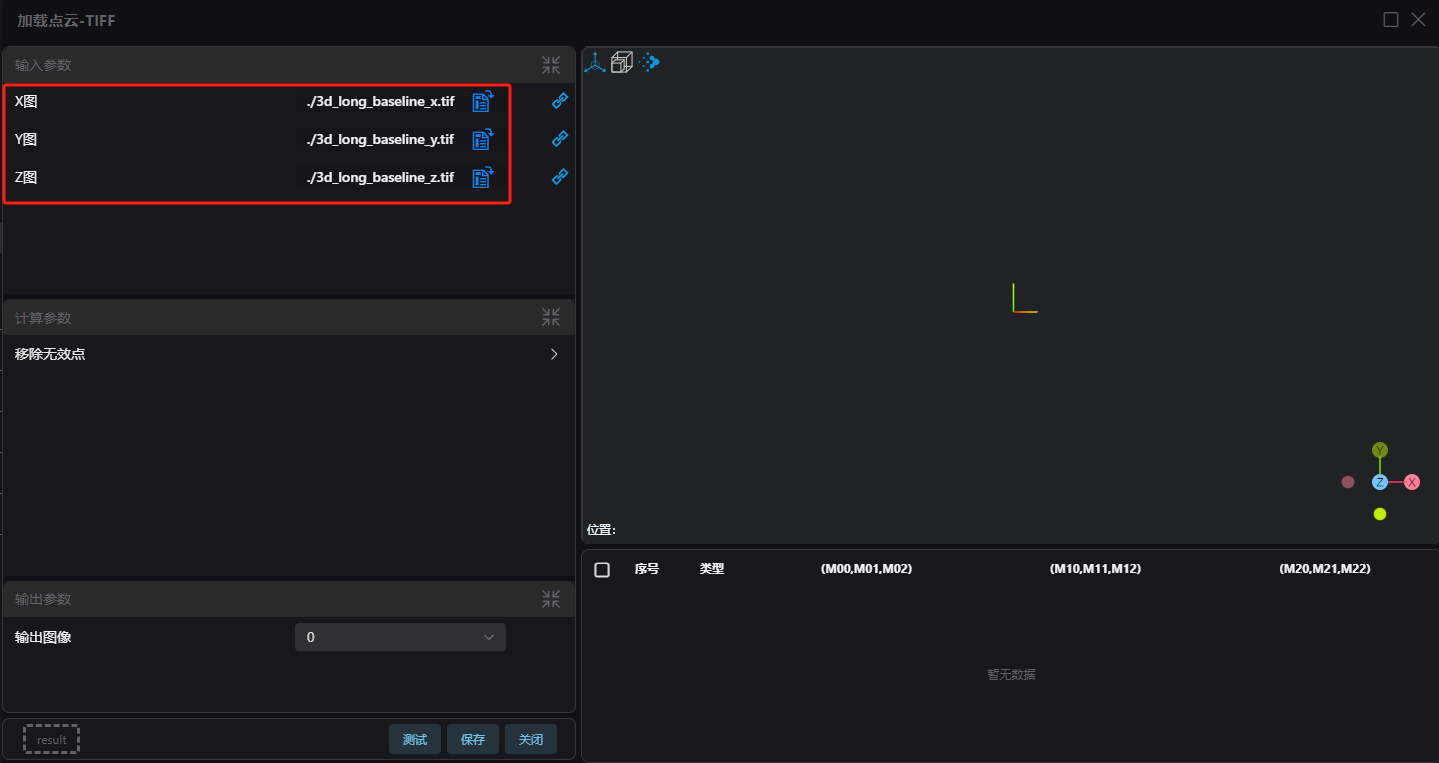Maximize the 加载点云-TIFF window

[x=1391, y=20]
